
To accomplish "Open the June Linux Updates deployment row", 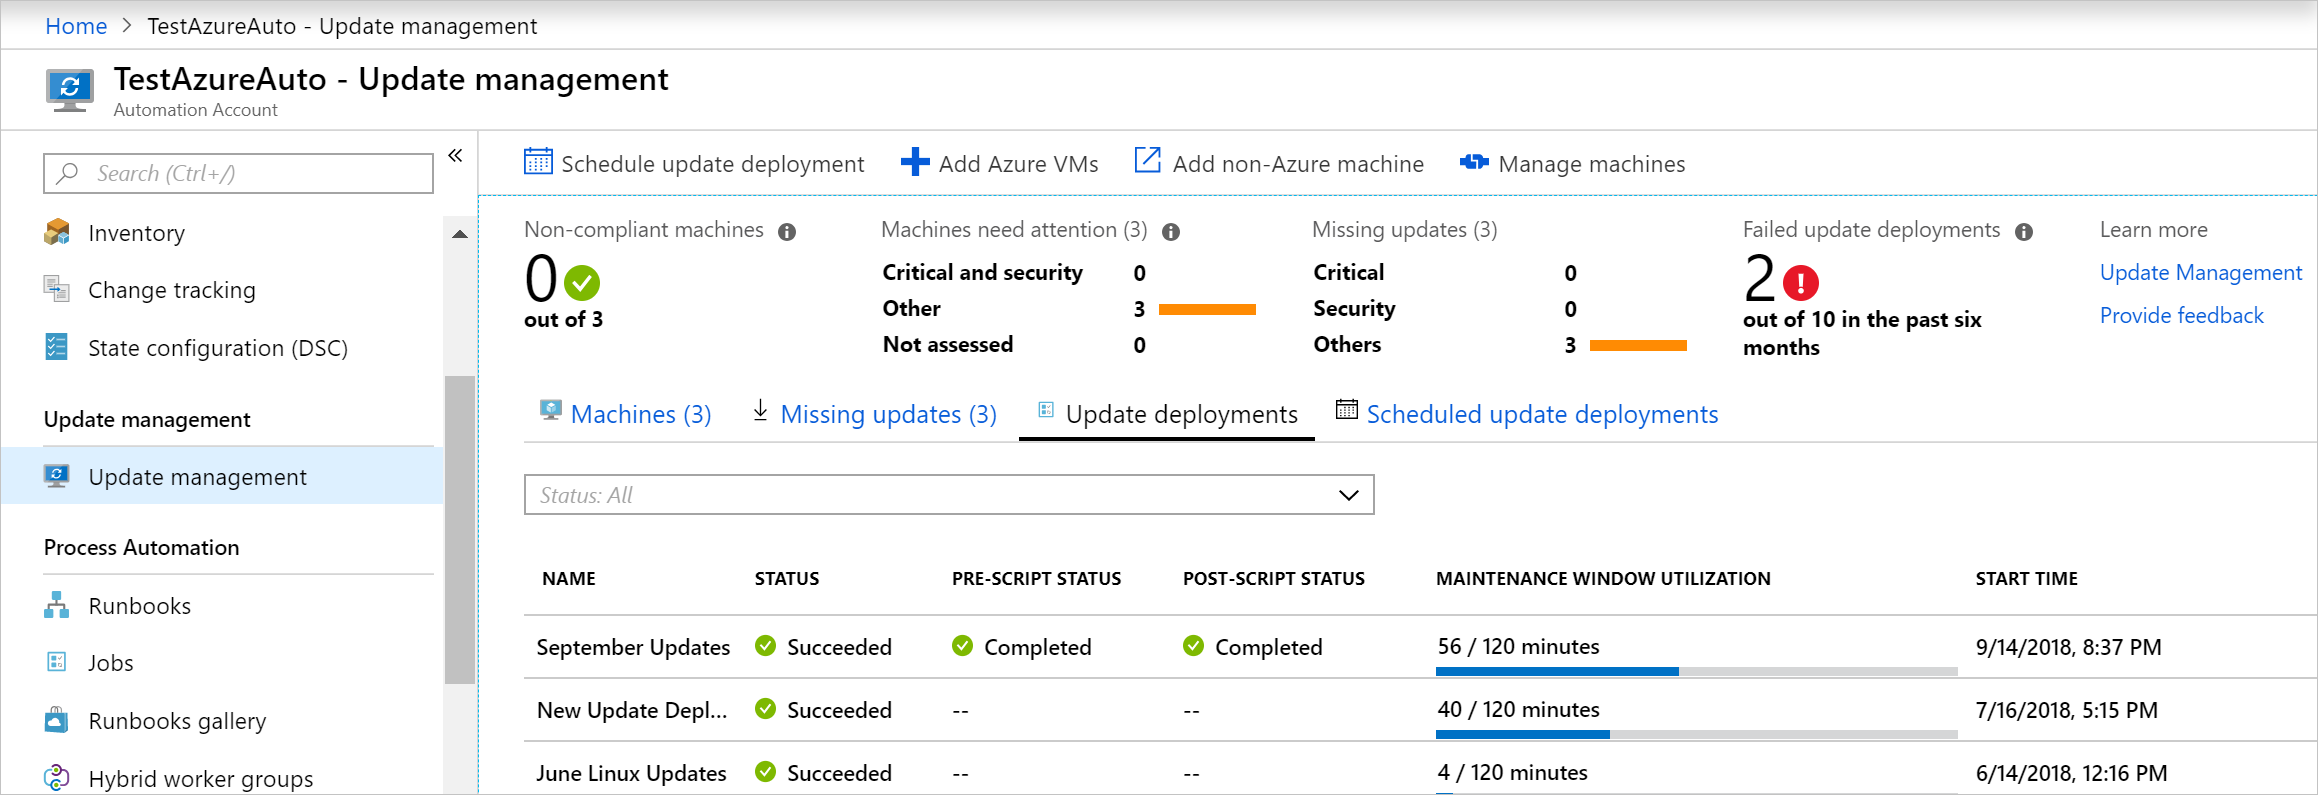I will click(x=631, y=773).
